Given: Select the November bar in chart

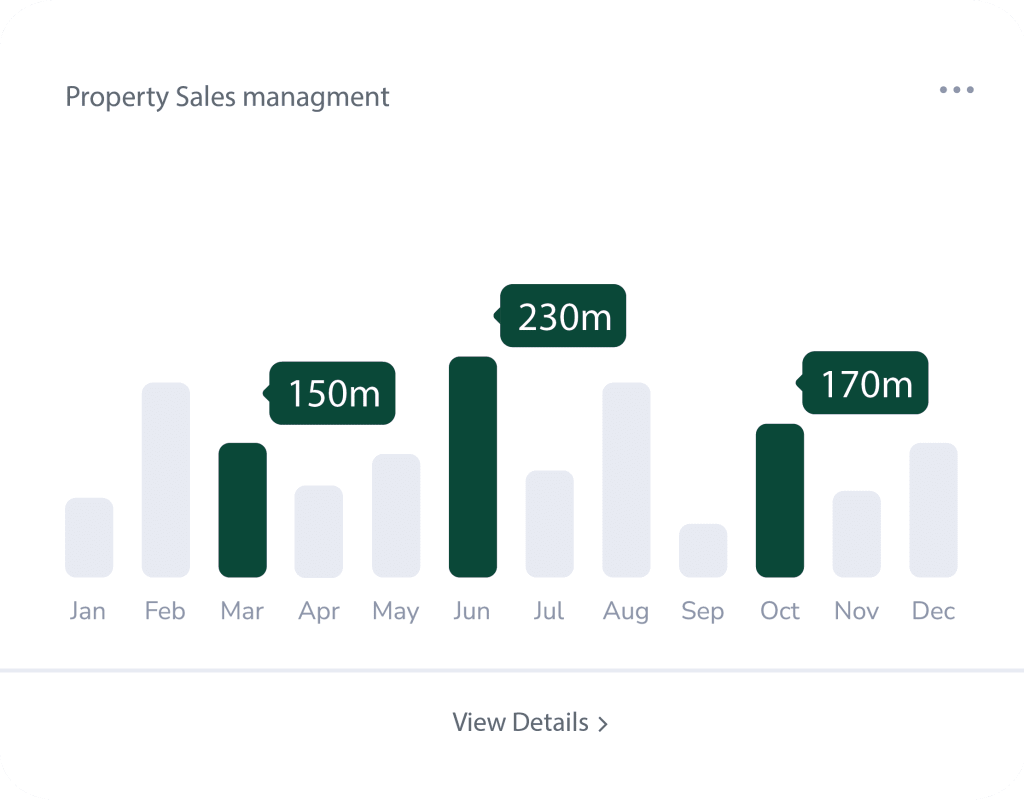Looking at the screenshot, I should [857, 534].
